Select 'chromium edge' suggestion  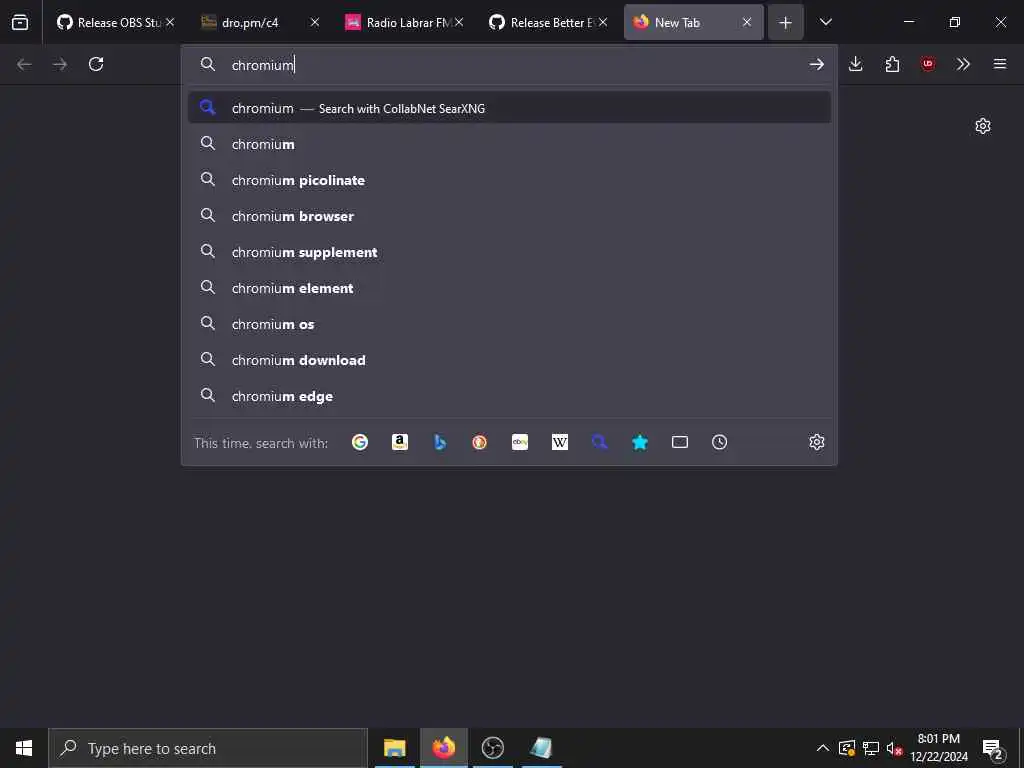click(x=509, y=396)
